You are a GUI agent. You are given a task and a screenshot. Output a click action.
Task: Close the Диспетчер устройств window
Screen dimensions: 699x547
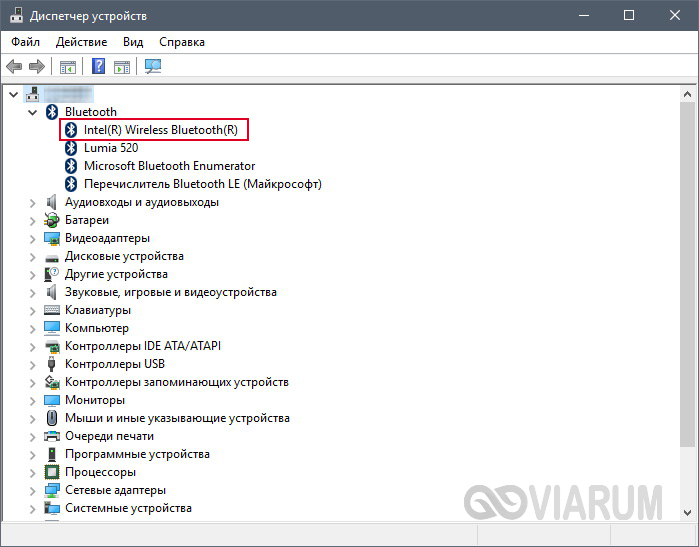coord(674,15)
